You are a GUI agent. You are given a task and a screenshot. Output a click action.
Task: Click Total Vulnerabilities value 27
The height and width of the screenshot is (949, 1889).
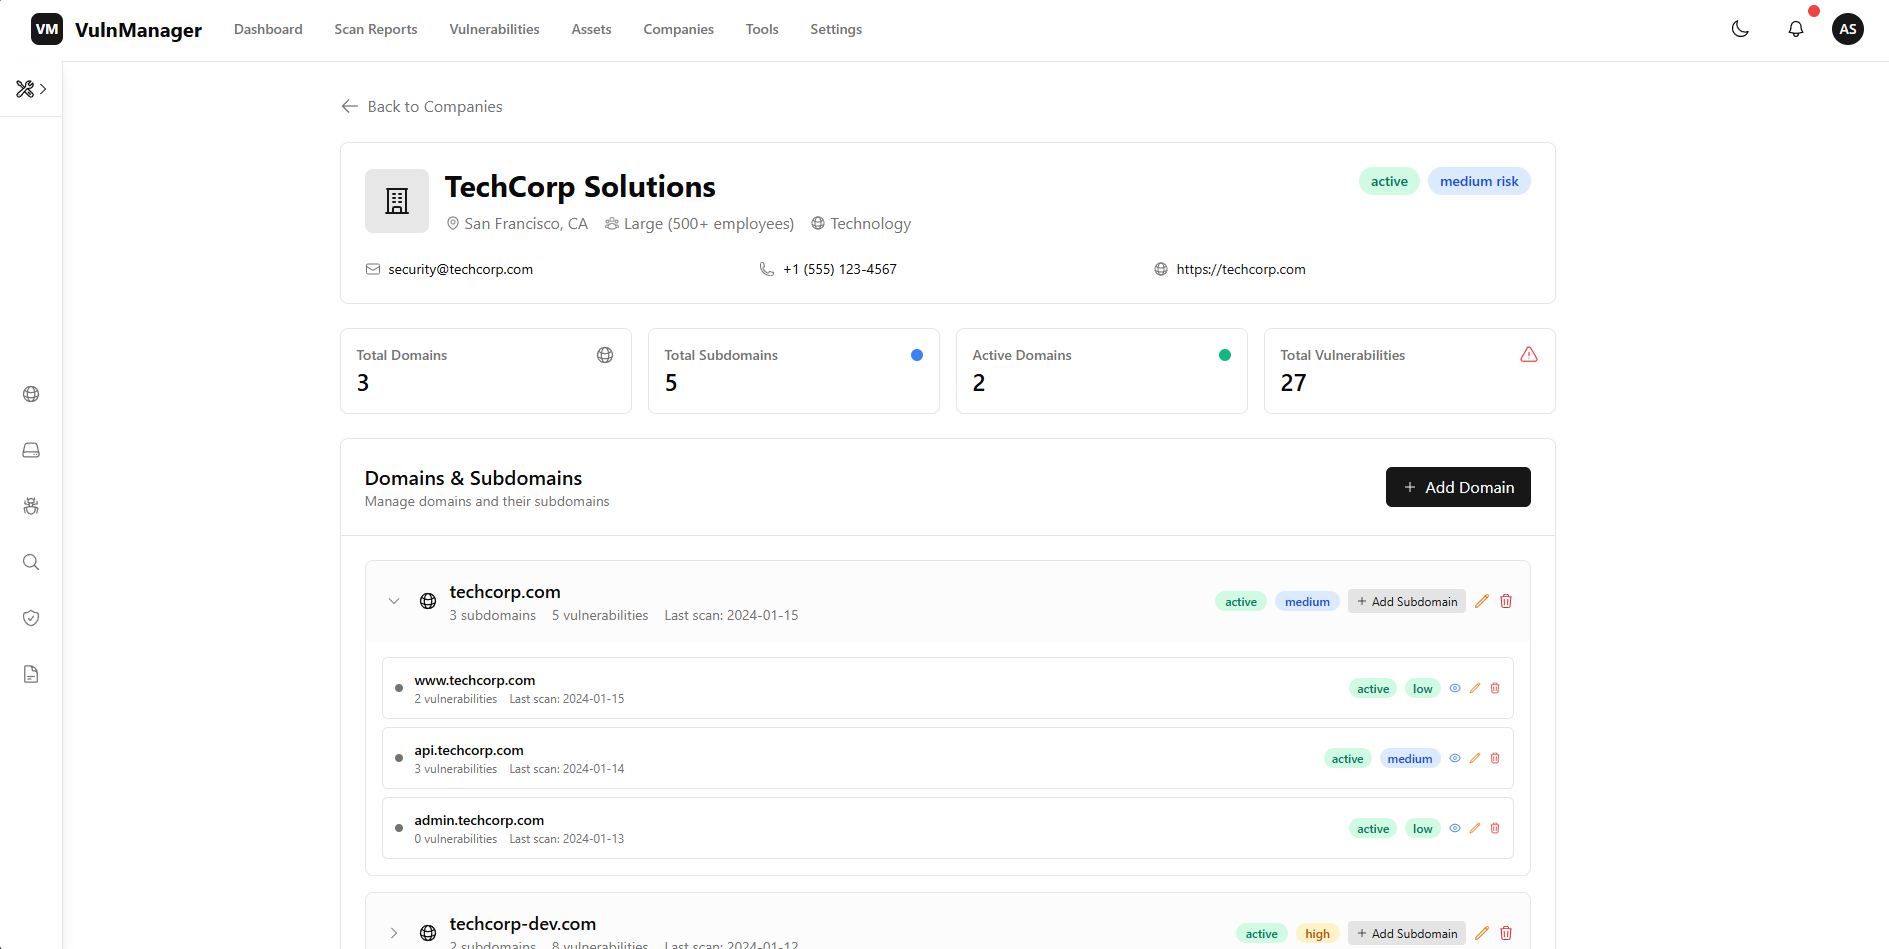[1293, 383]
